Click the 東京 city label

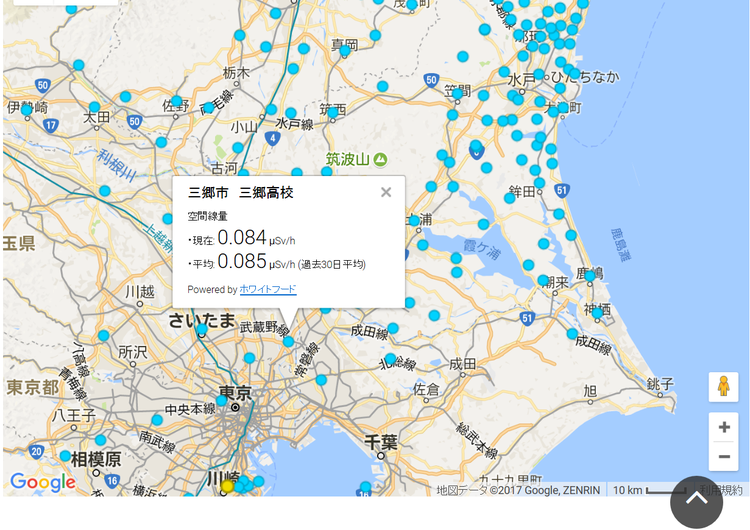(235, 392)
